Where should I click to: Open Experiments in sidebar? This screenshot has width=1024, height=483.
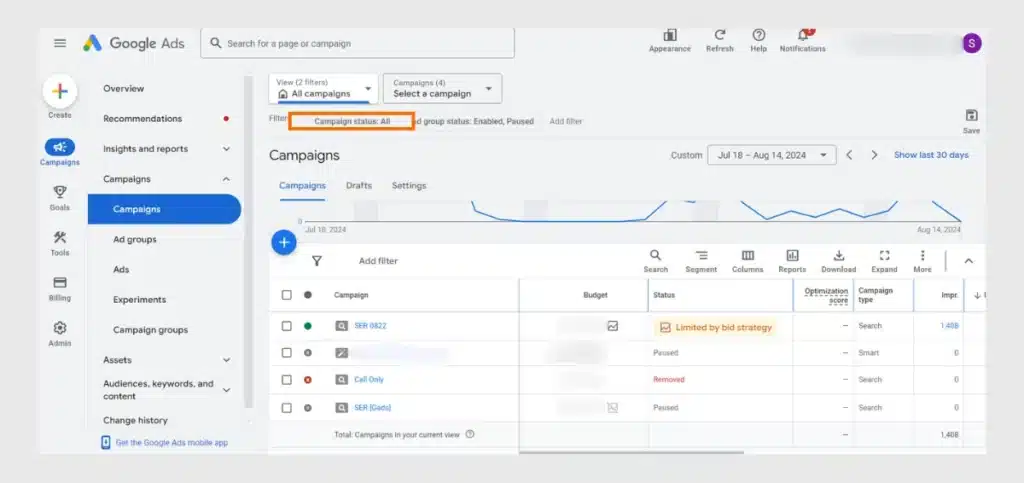[x=139, y=300]
